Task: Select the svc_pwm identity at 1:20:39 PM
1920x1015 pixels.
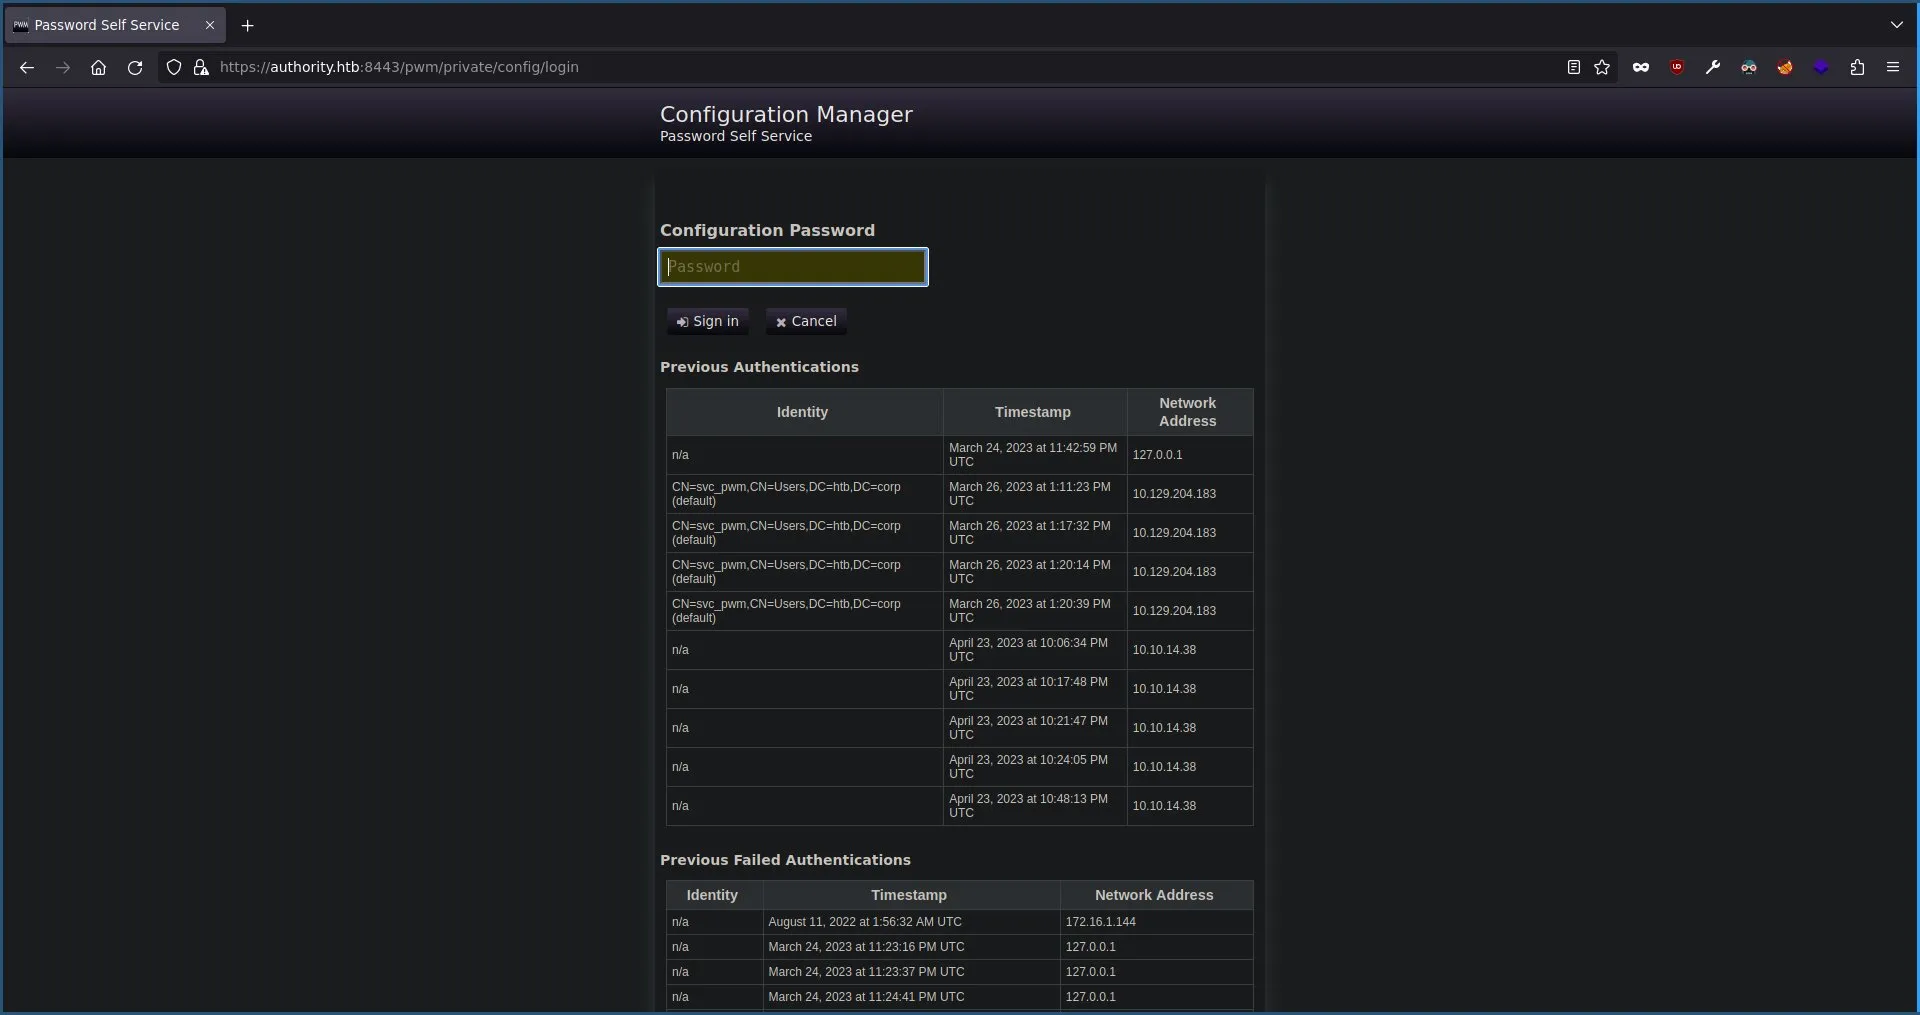Action: (786, 611)
